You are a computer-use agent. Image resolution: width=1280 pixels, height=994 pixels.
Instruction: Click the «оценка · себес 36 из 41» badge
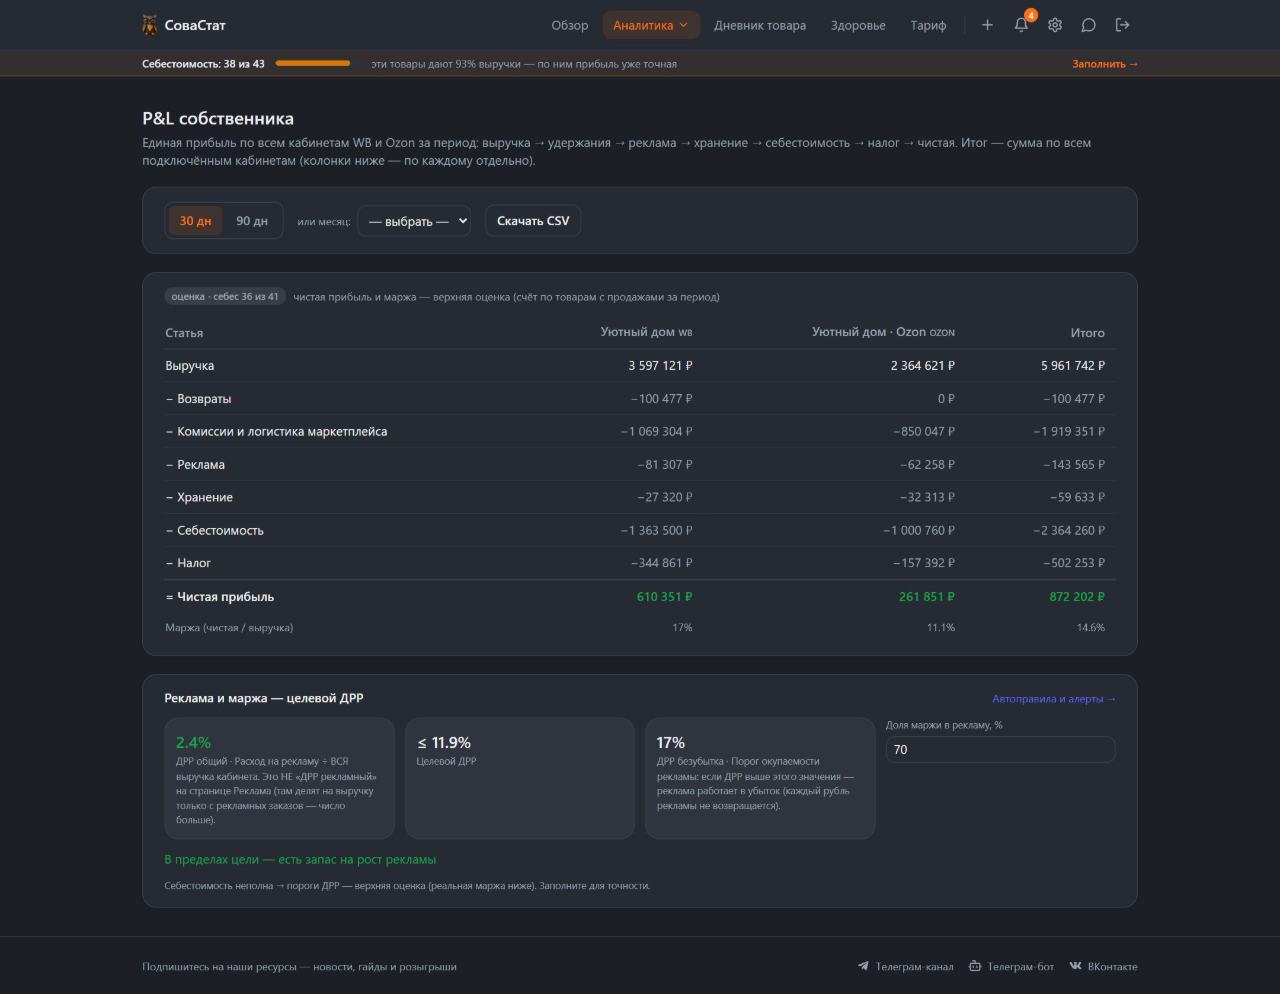coord(225,297)
